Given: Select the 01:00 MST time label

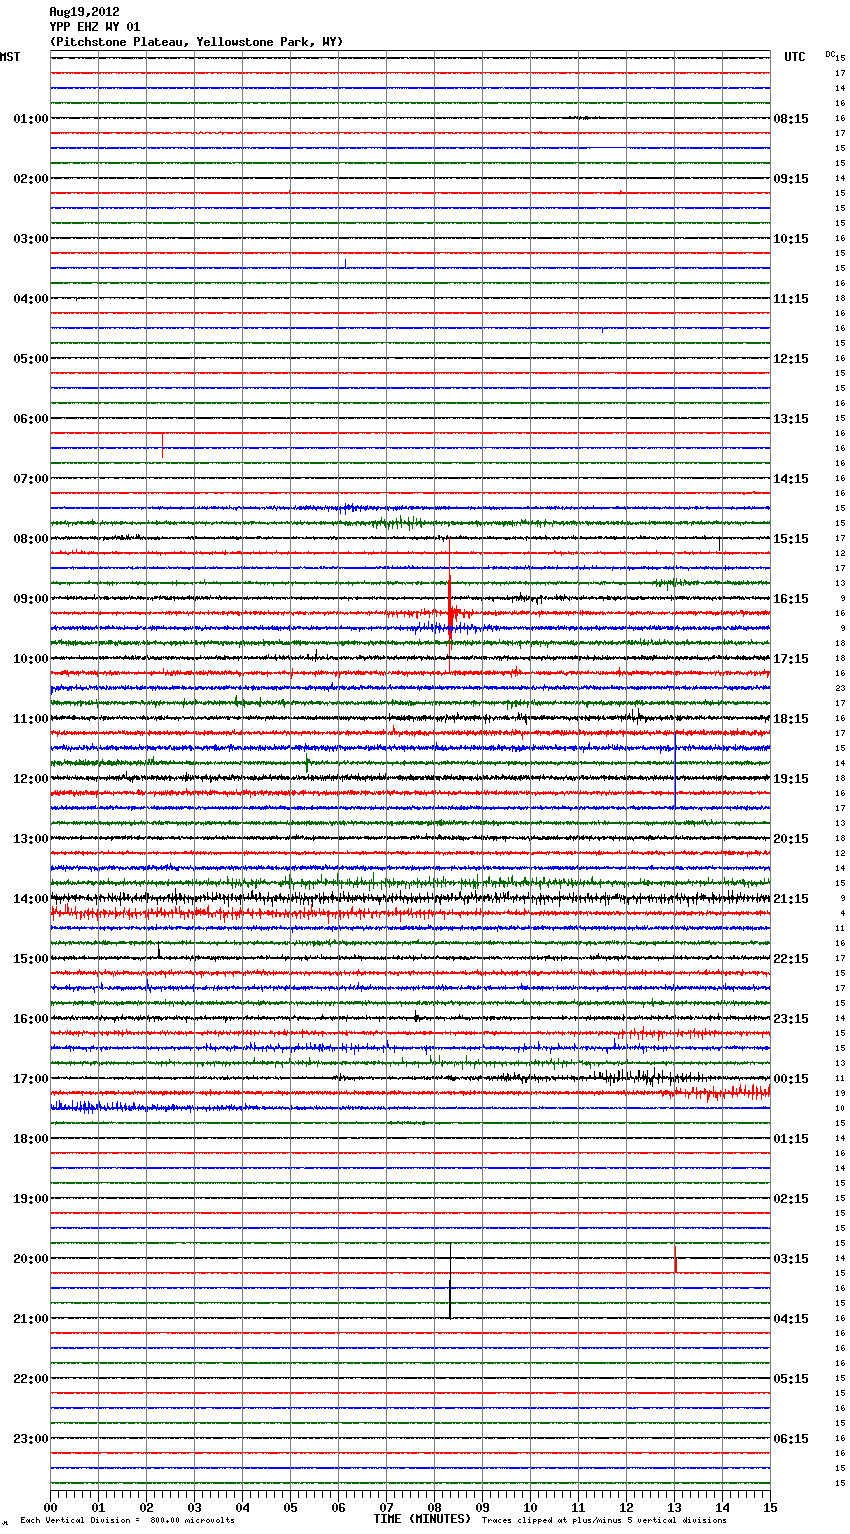Looking at the screenshot, I should point(30,119).
